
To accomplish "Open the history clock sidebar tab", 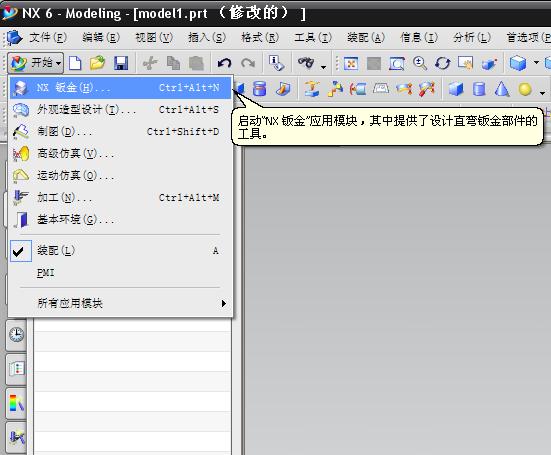I will tap(16, 334).
